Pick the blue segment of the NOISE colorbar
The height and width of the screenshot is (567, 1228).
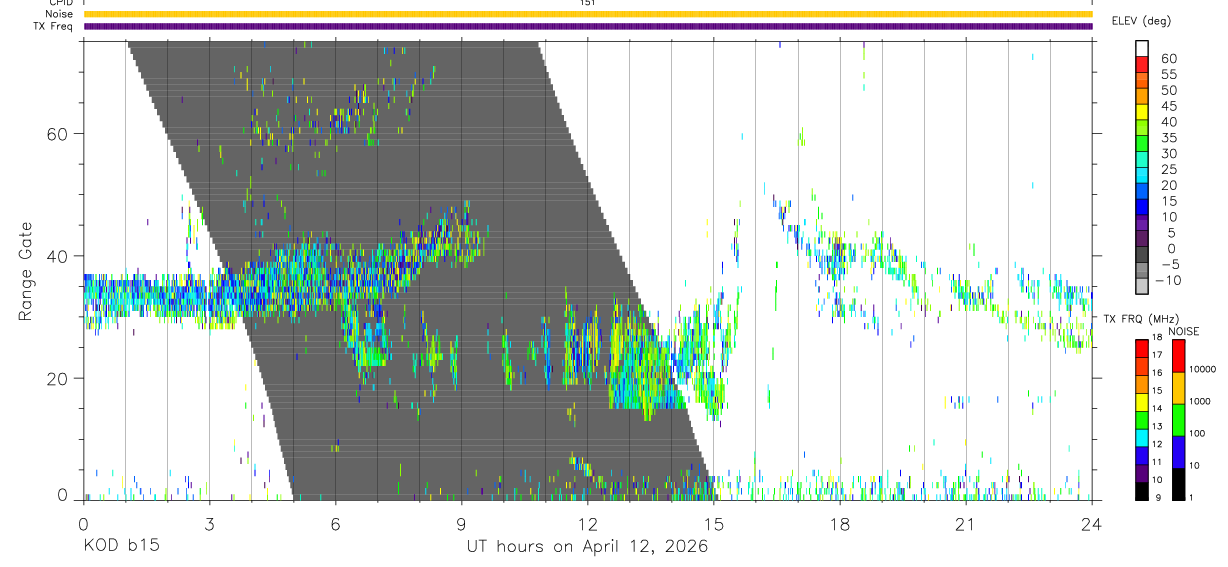click(1178, 452)
